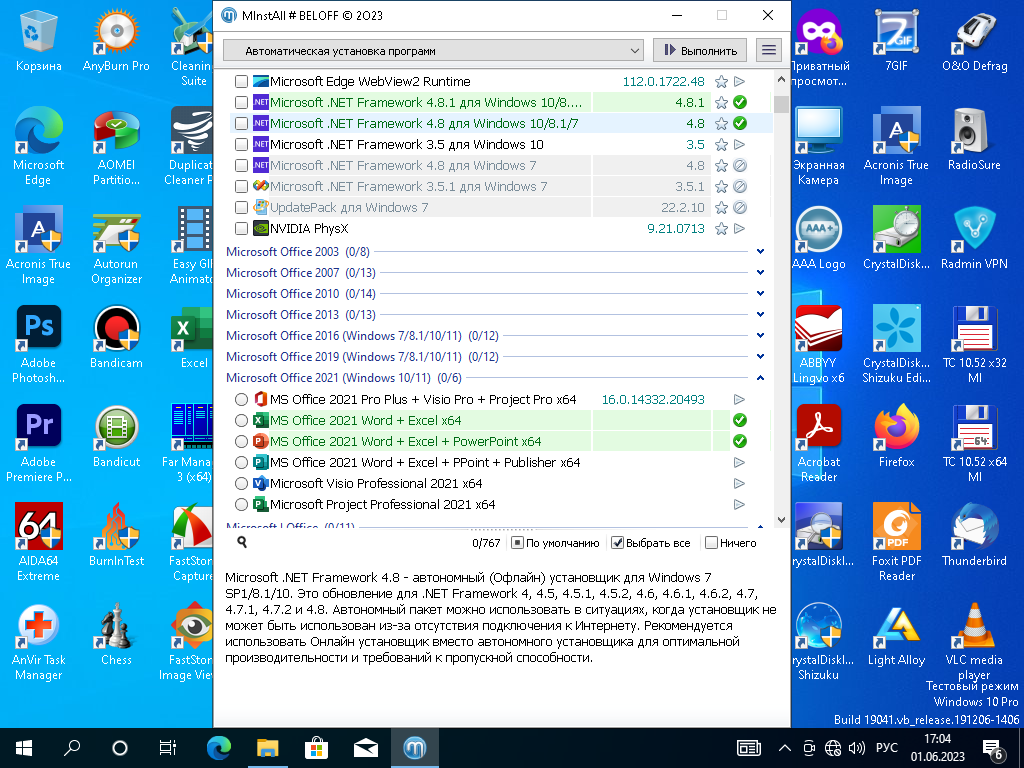The image size is (1024, 768).
Task: Open the Firefox desktop icon
Action: click(897, 437)
